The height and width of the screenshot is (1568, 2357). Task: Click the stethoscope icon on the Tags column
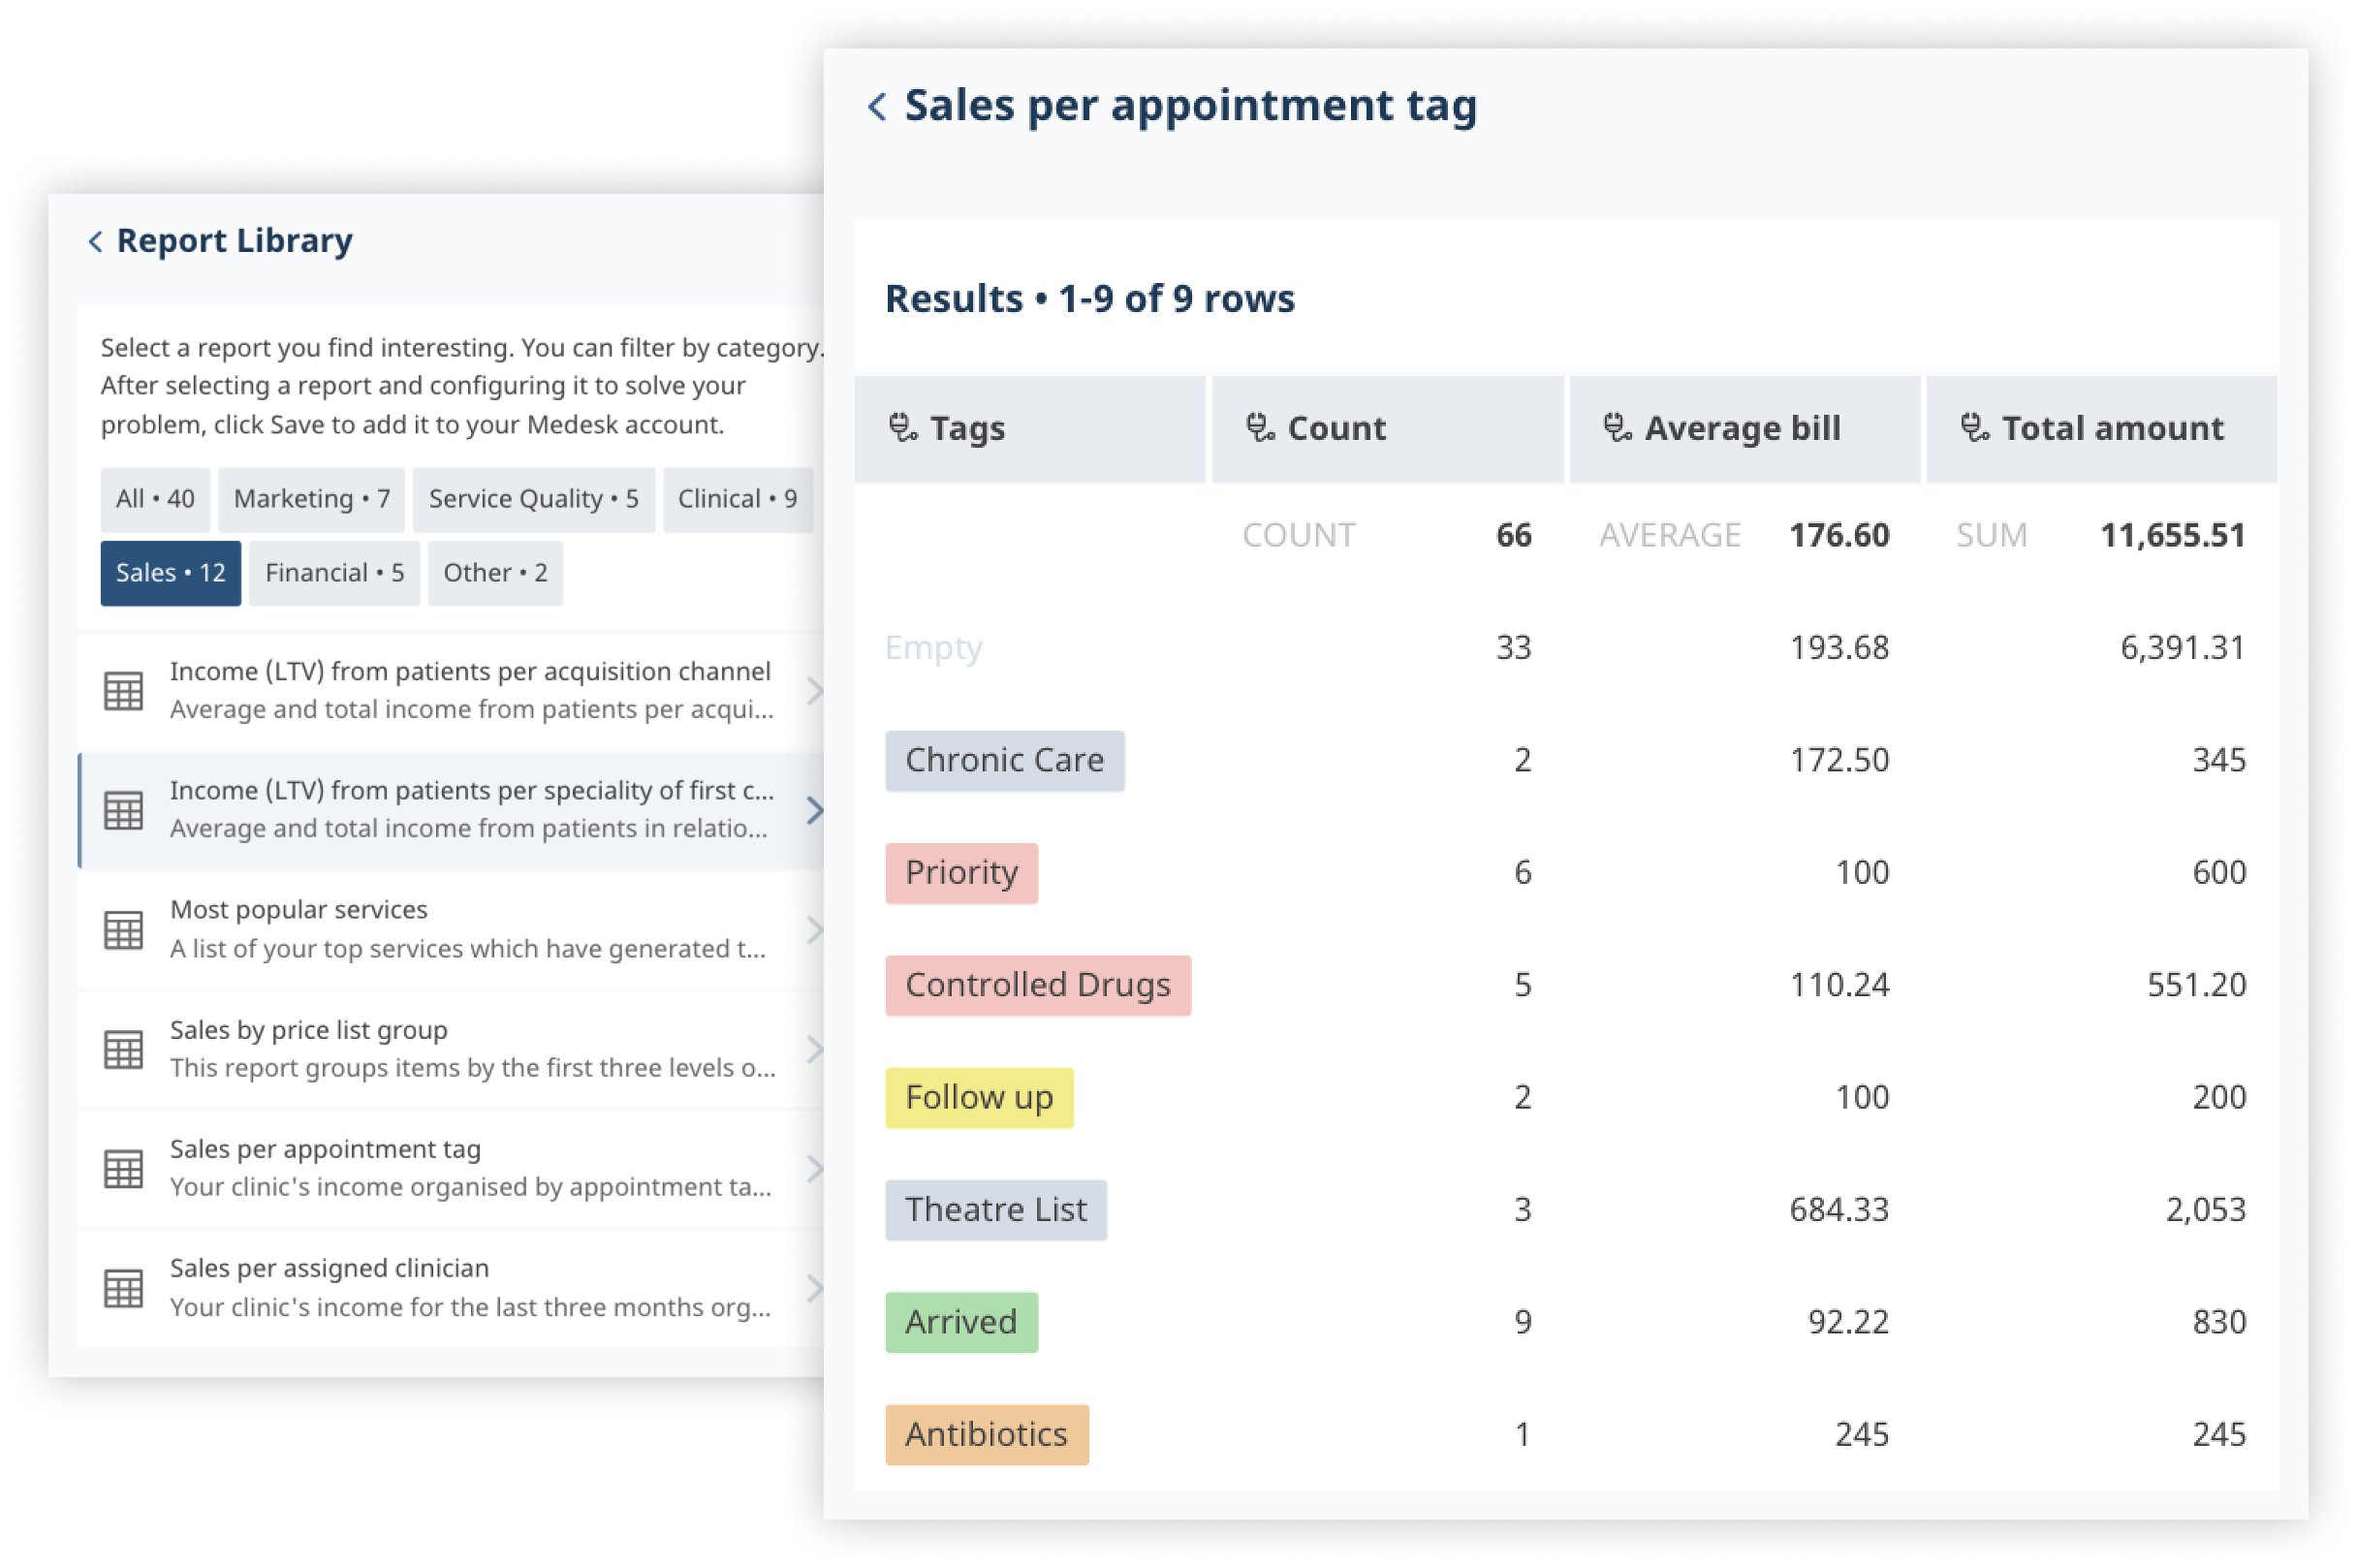(x=903, y=428)
